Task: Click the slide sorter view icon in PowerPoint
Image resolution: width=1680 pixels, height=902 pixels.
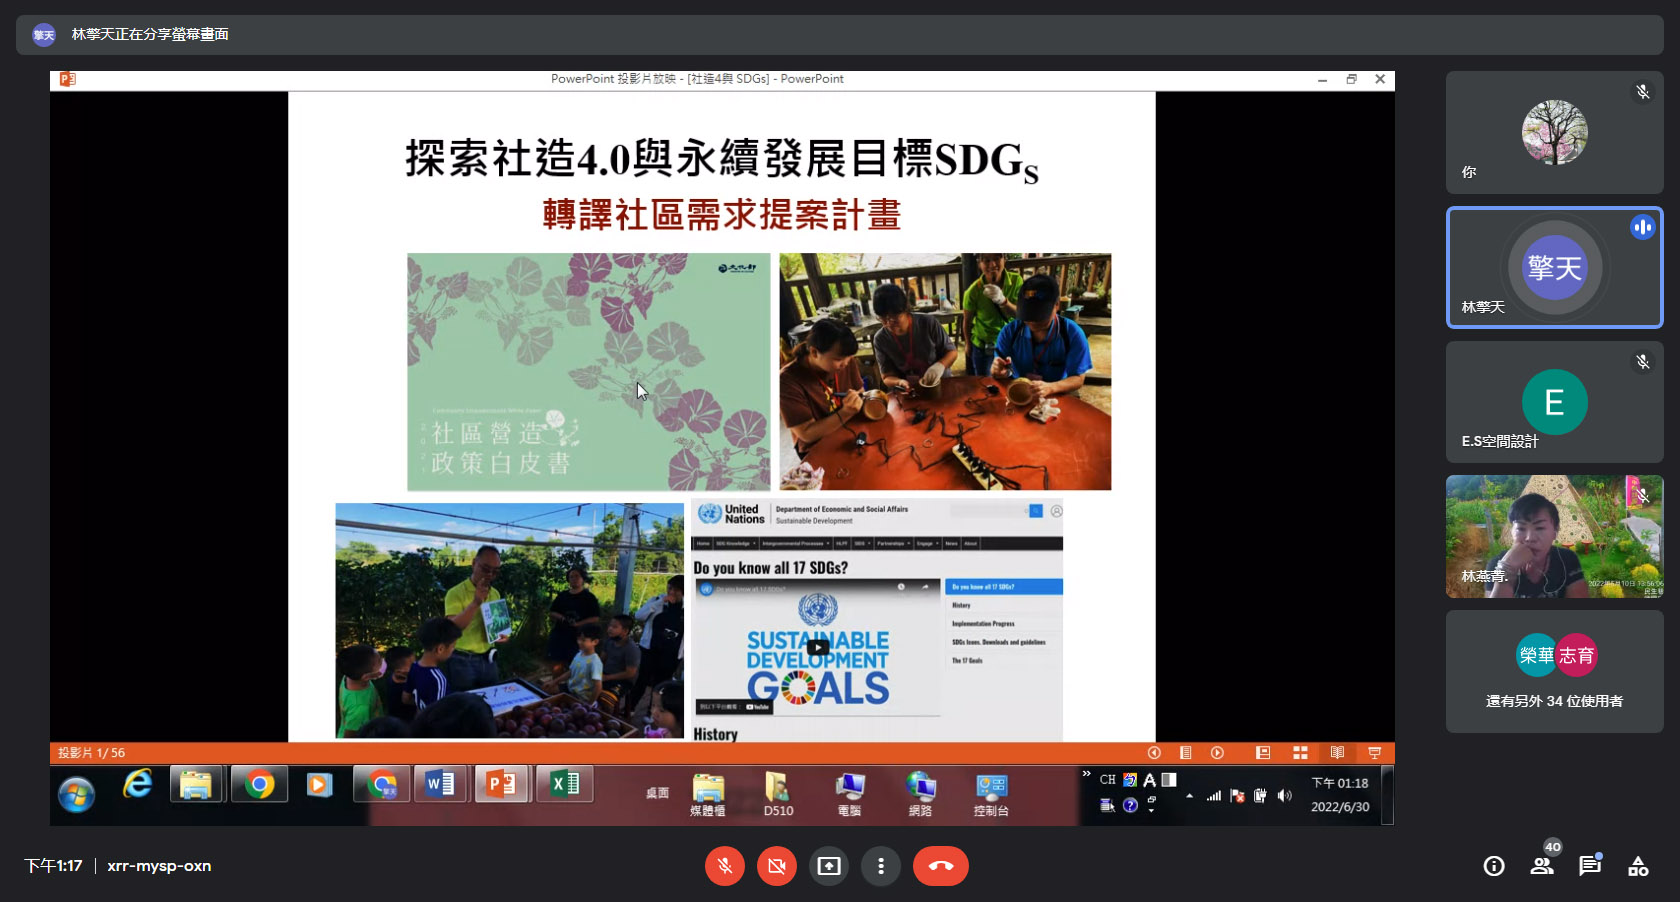Action: (x=1300, y=753)
